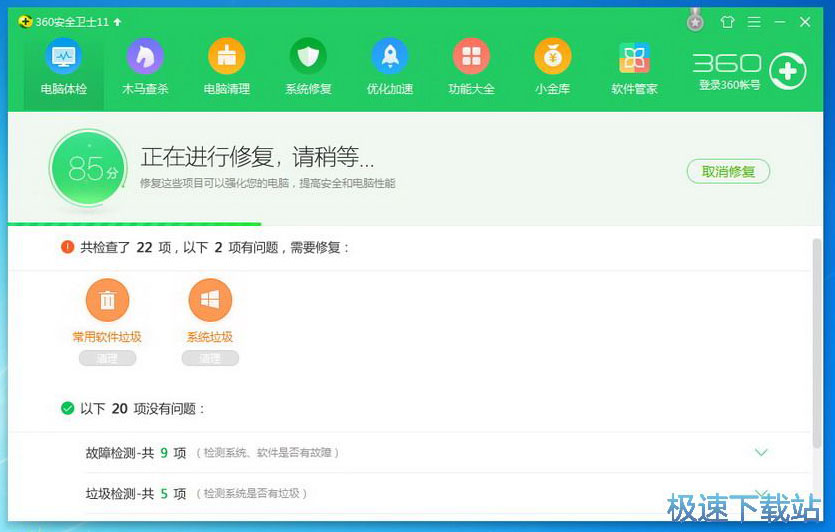Click 登录360帐号 login link
The width and height of the screenshot is (835, 532).
click(x=730, y=85)
